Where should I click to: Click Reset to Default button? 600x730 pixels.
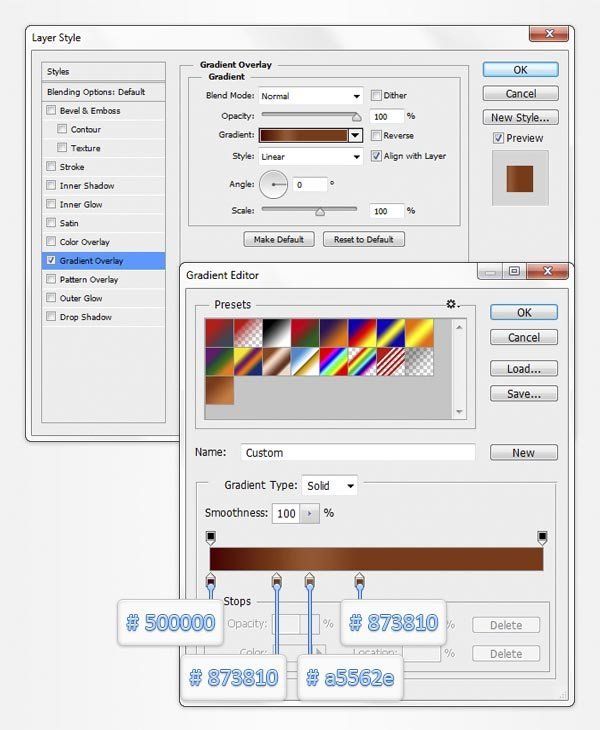pos(364,239)
